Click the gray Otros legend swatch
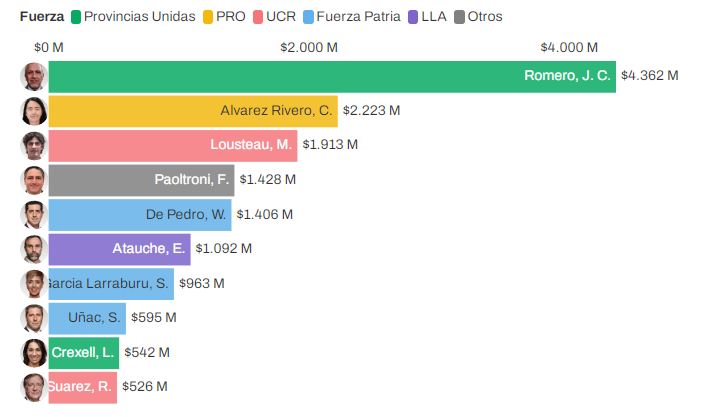 coord(460,17)
